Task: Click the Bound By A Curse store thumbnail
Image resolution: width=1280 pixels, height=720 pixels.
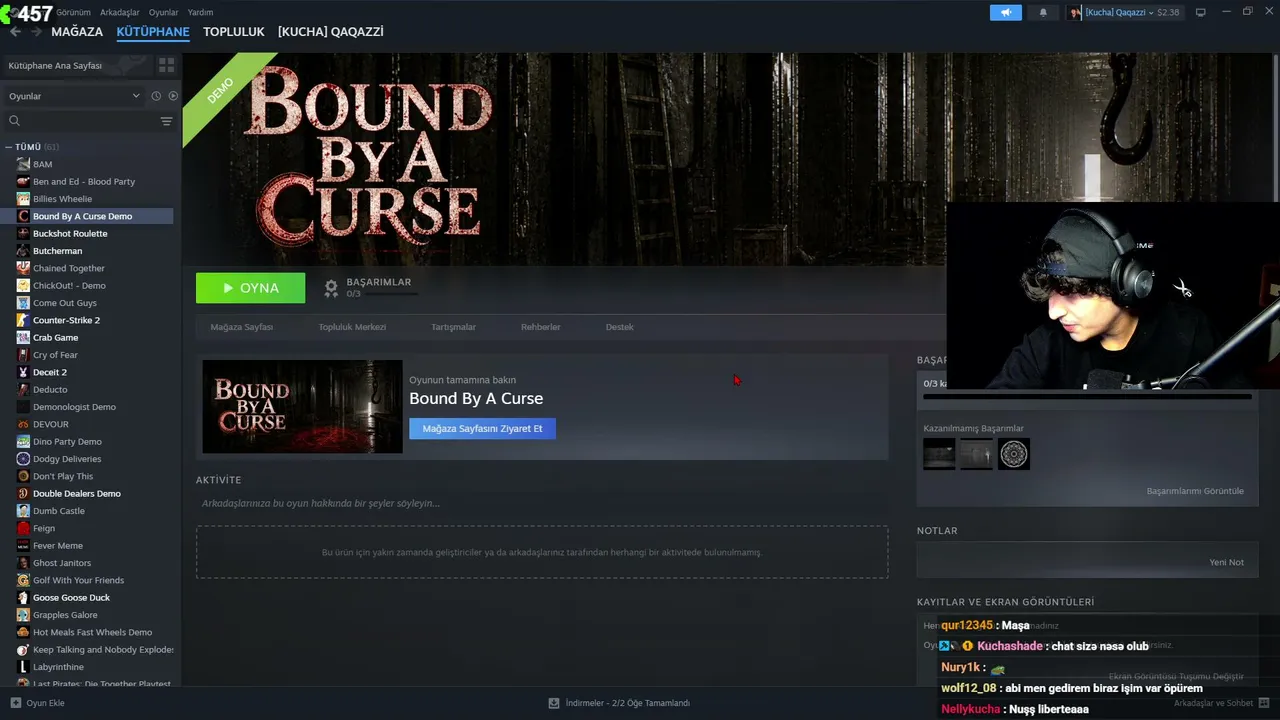Action: pyautogui.click(x=302, y=407)
